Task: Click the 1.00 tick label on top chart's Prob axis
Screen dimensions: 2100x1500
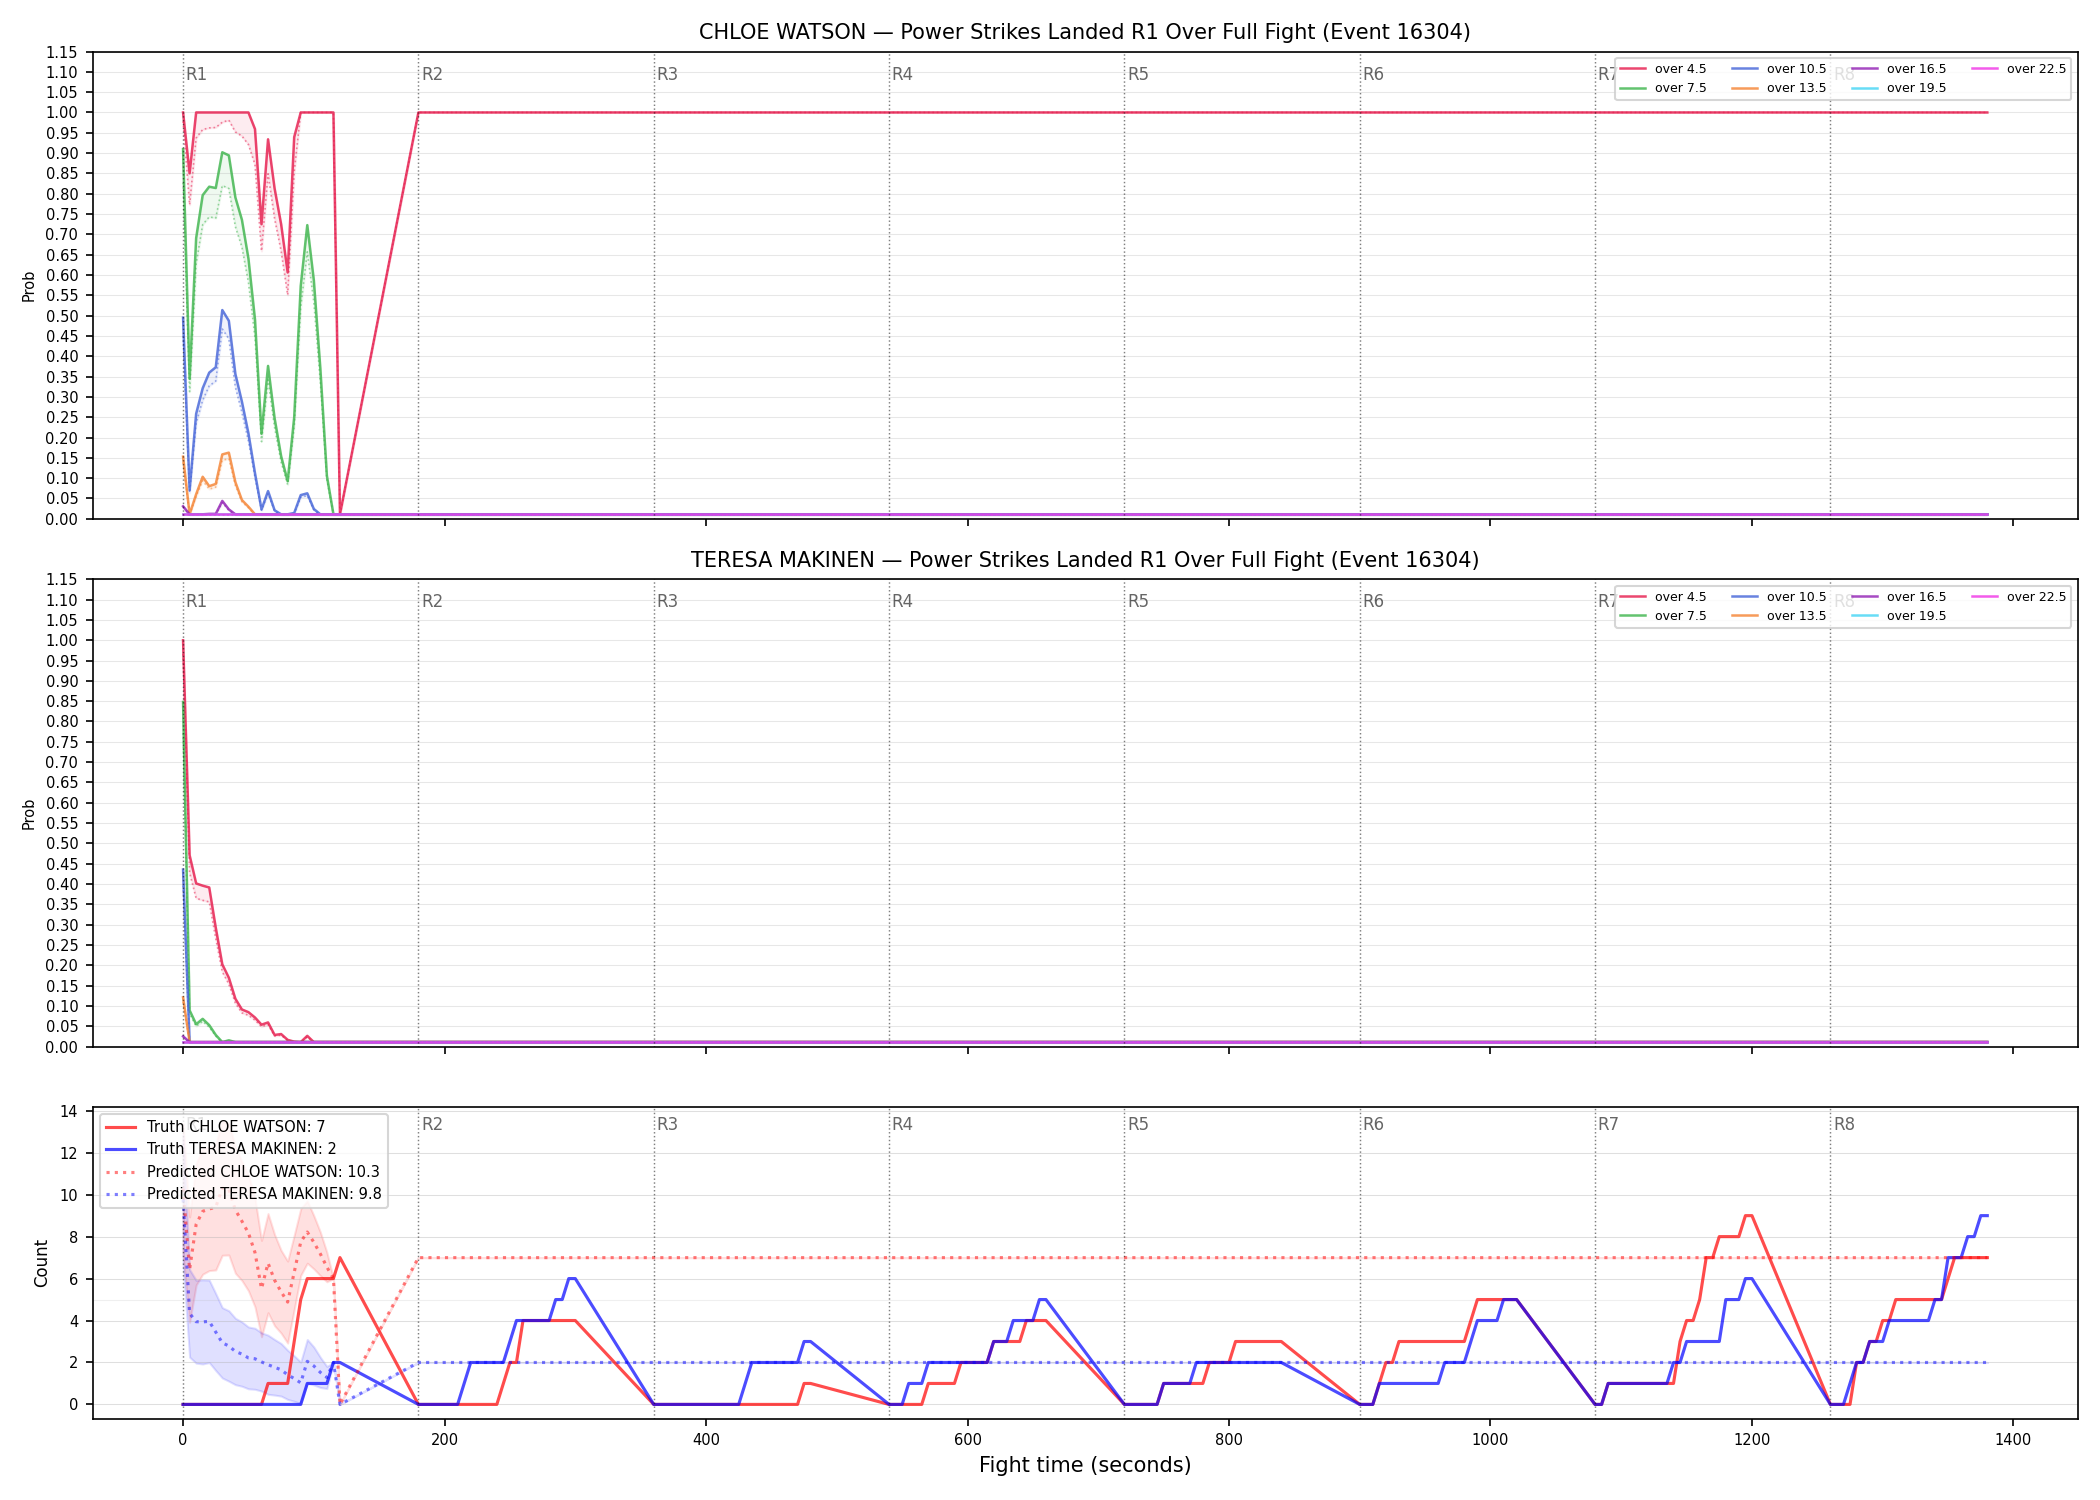Action: [62, 113]
